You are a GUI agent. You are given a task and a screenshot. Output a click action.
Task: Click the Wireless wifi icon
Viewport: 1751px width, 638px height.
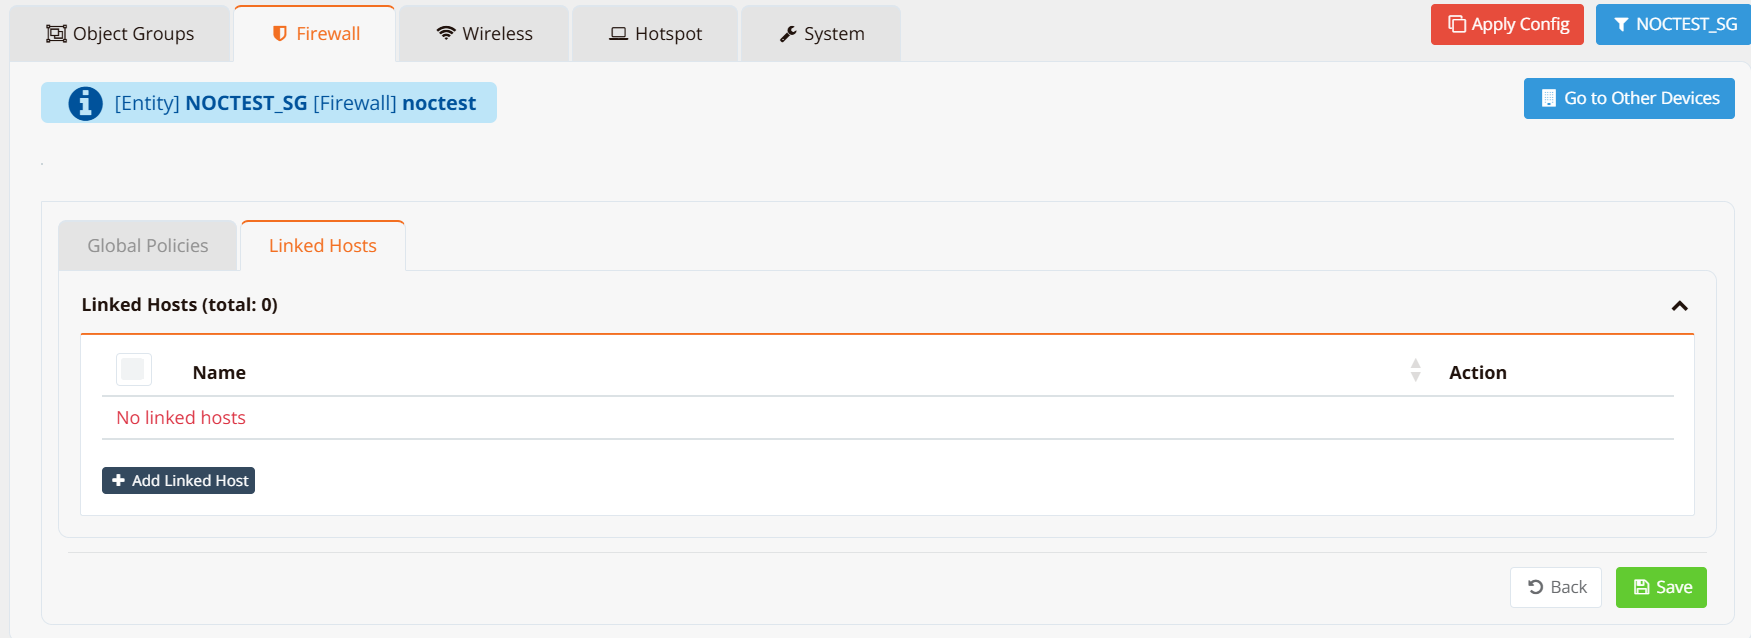pyautogui.click(x=446, y=33)
